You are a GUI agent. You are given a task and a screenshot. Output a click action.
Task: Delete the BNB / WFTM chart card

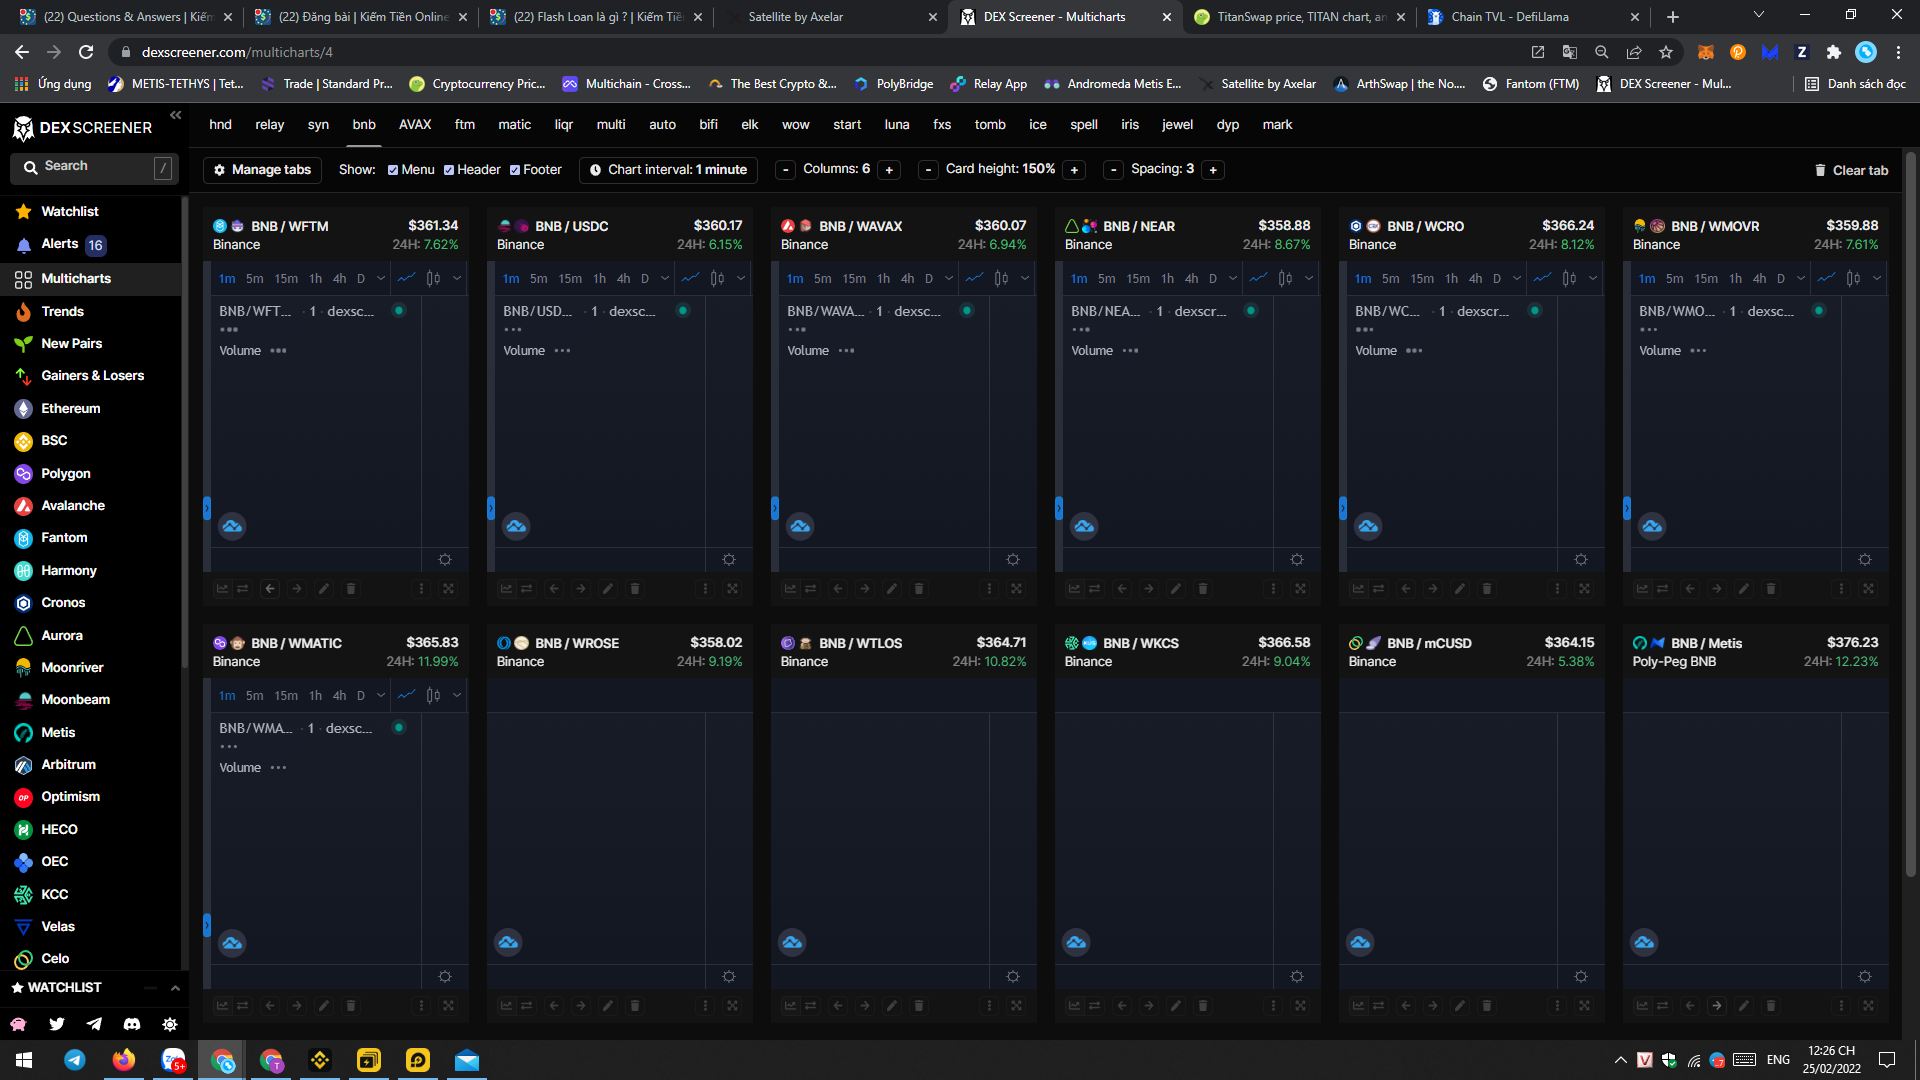(350, 589)
